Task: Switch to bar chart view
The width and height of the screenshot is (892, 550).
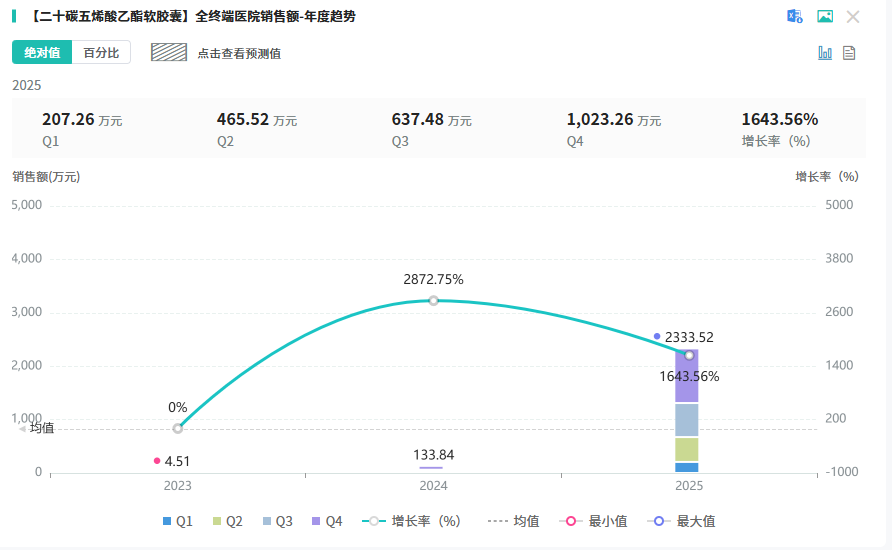Action: point(825,53)
